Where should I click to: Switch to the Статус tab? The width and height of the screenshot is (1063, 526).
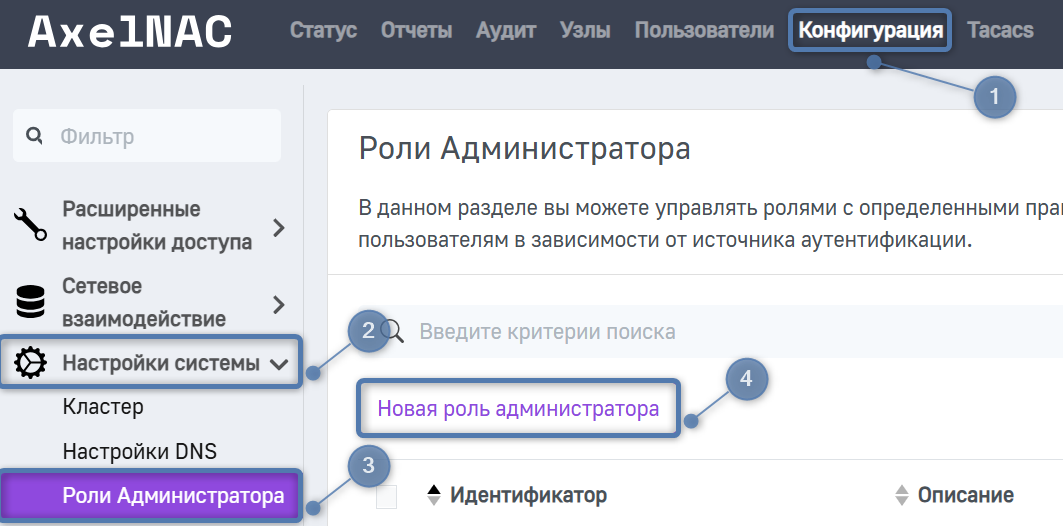(323, 31)
